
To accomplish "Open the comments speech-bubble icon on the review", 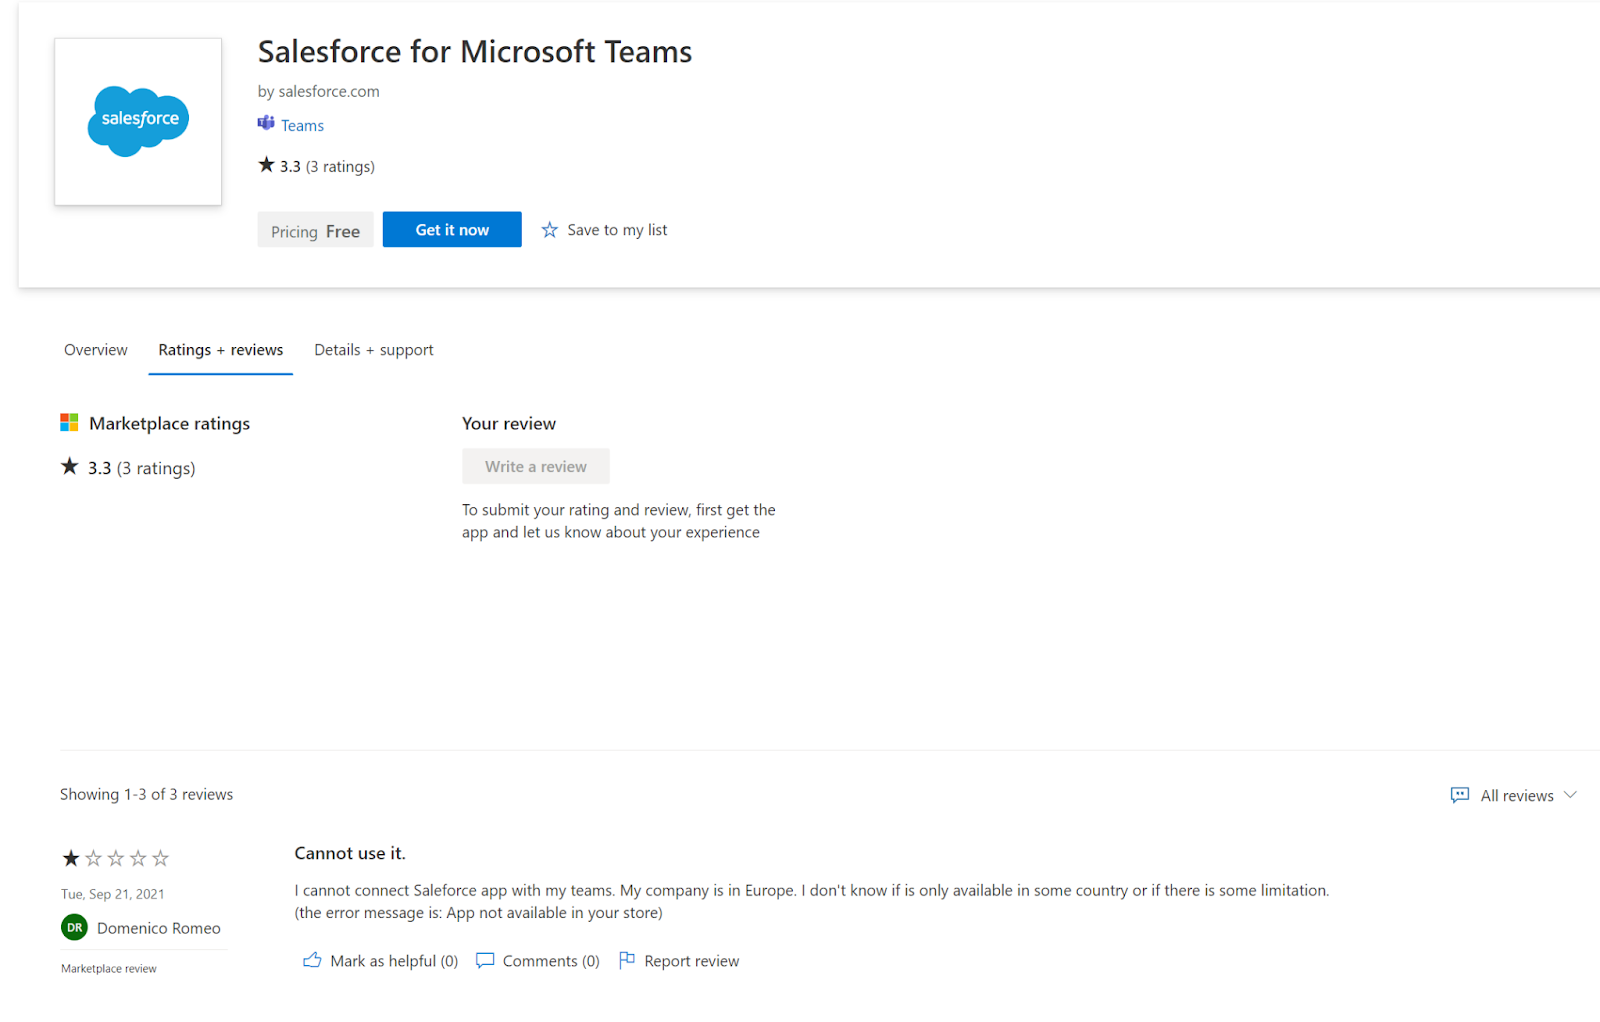I will coord(485,959).
